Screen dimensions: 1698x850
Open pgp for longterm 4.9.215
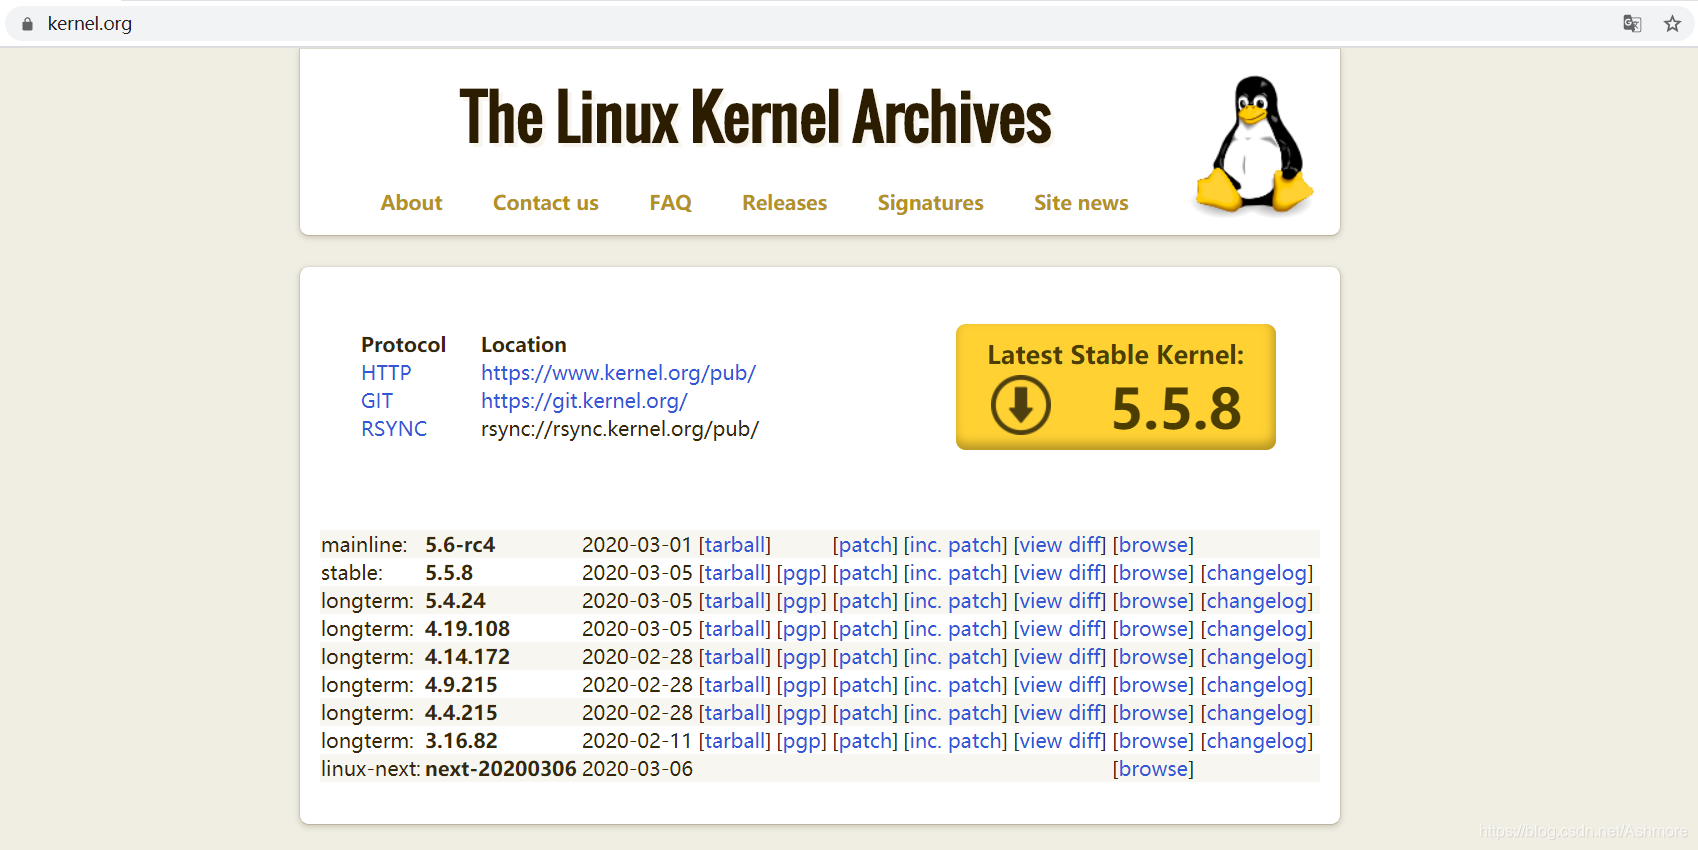[x=802, y=685]
